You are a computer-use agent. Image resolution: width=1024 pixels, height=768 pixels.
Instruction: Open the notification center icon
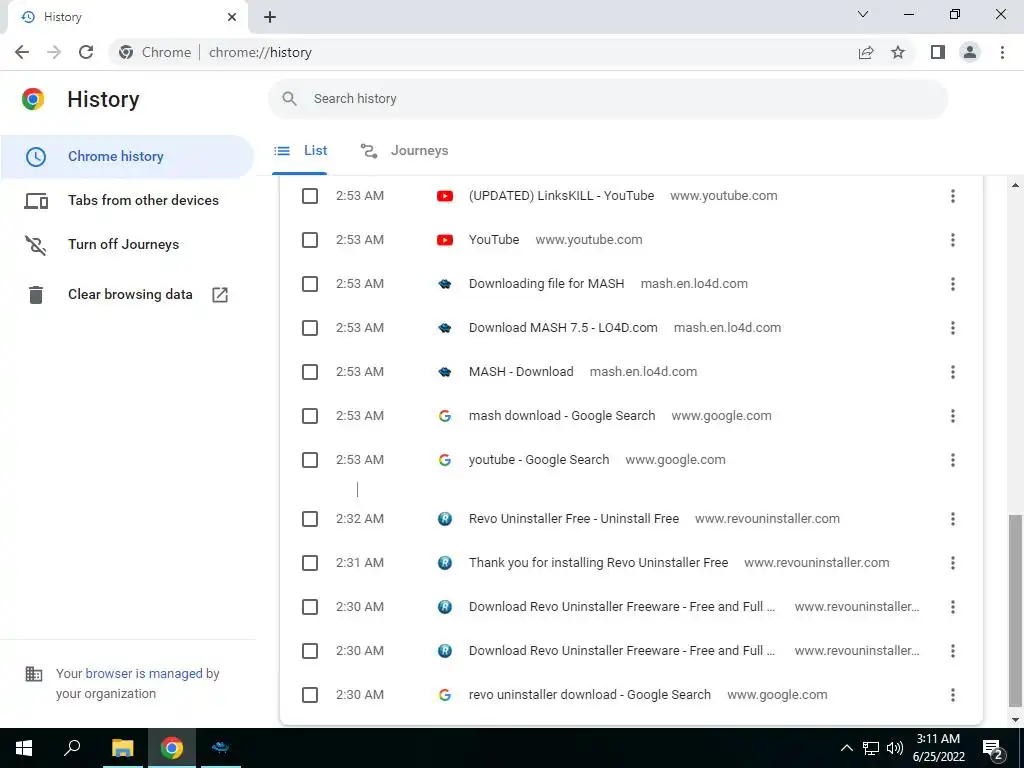993,748
